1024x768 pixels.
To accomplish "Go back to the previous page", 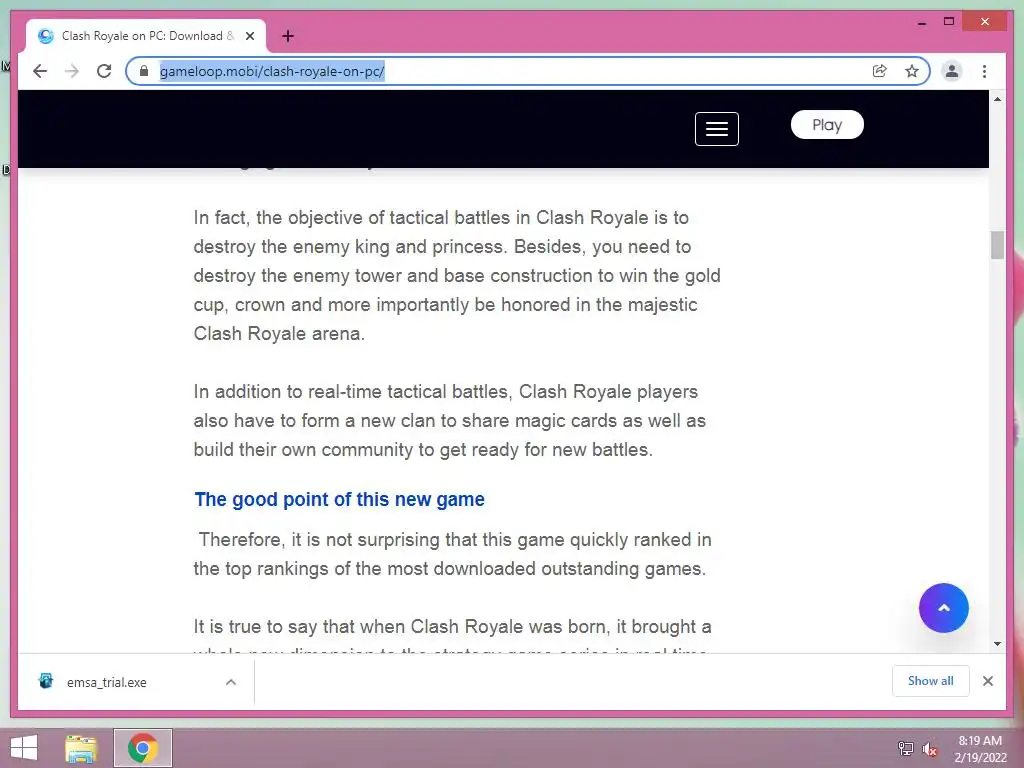I will 40,71.
